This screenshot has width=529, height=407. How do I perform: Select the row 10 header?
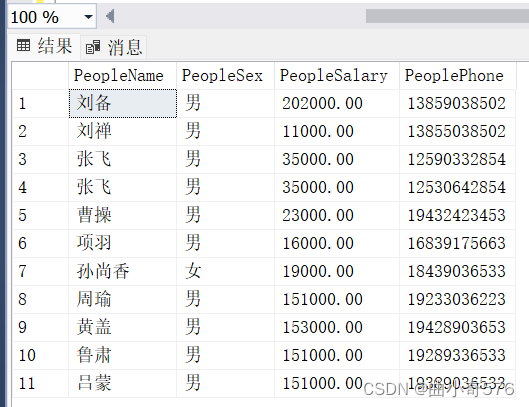click(40, 356)
